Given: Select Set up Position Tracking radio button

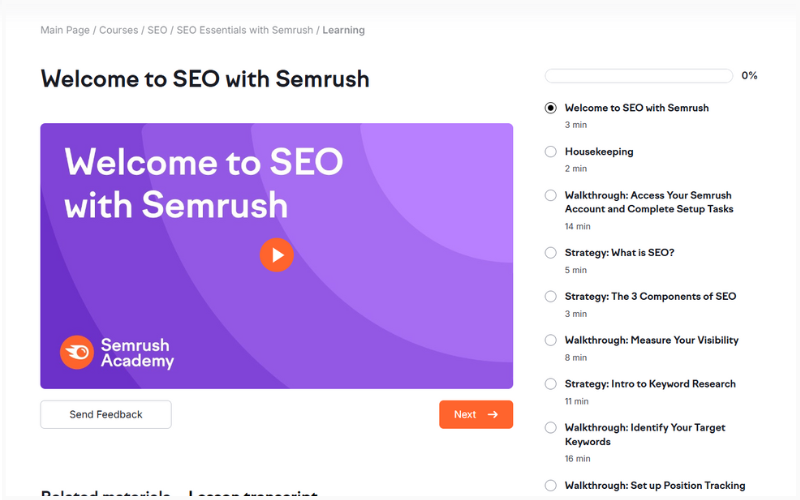Looking at the screenshot, I should (x=551, y=485).
